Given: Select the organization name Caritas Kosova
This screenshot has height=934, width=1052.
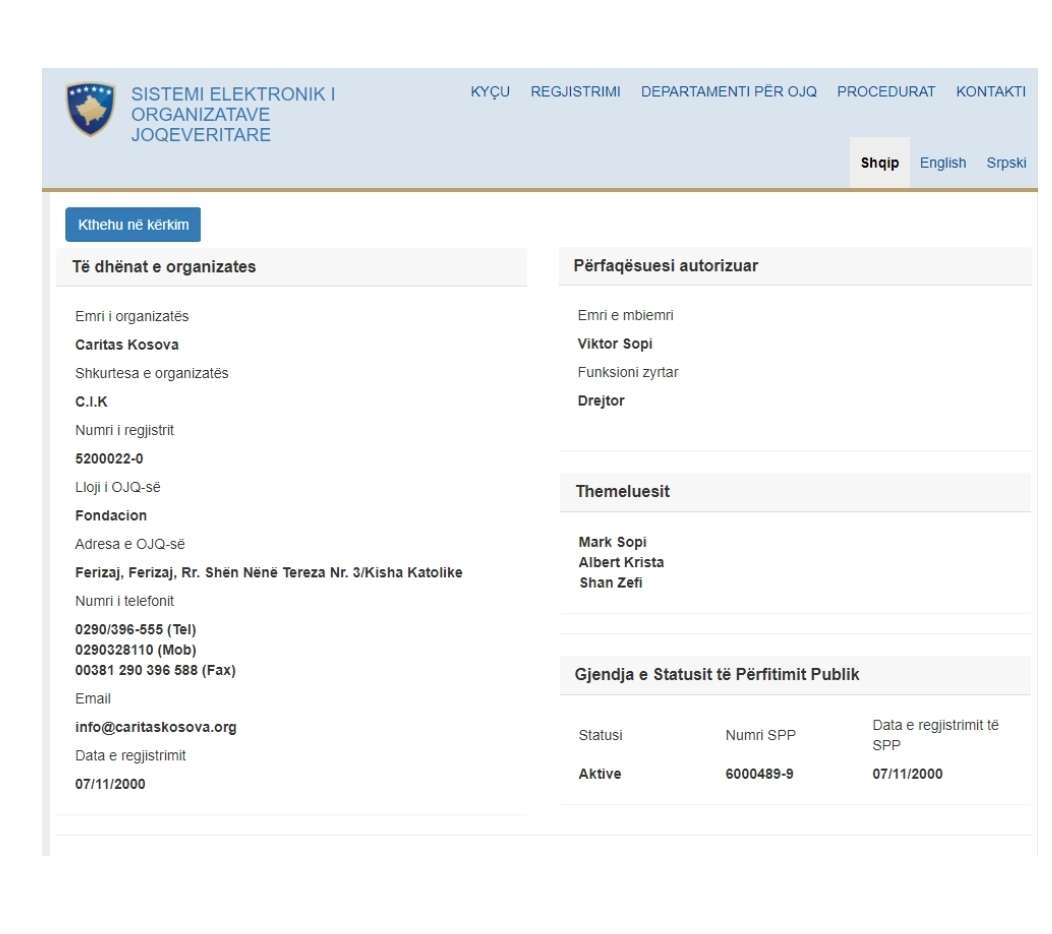Looking at the screenshot, I should coord(127,345).
